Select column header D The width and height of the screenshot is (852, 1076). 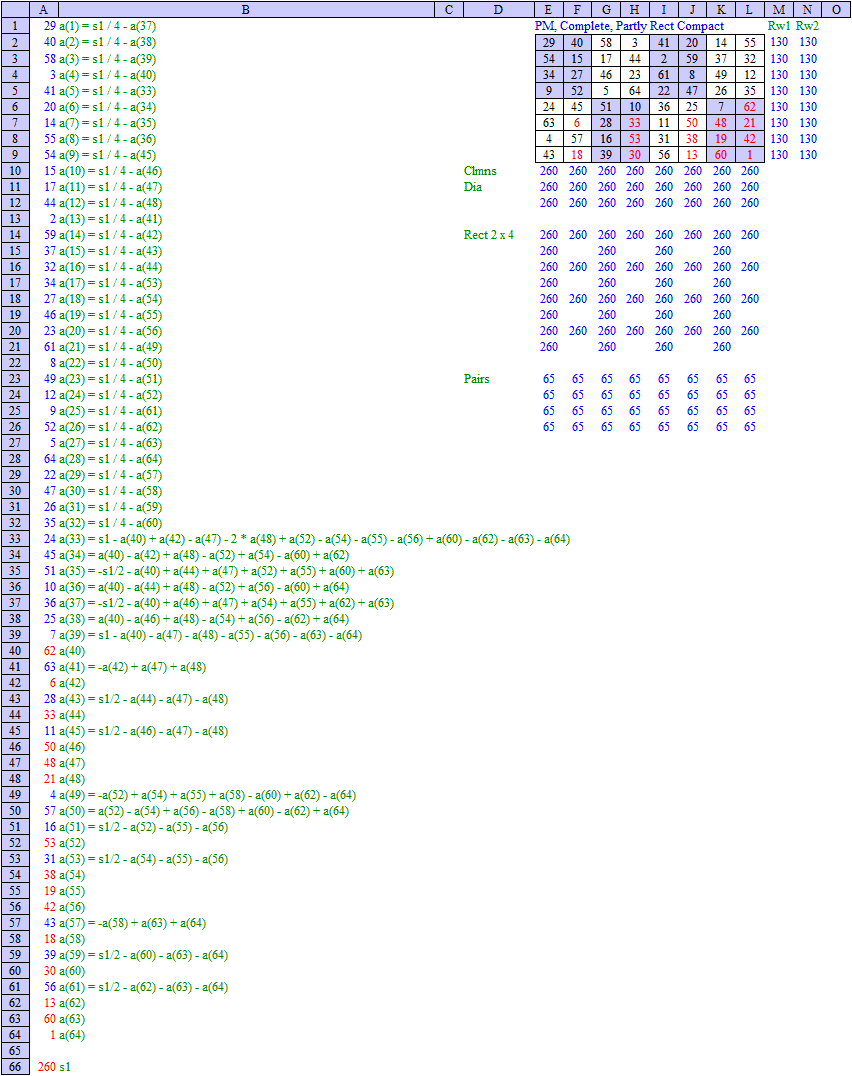click(x=498, y=10)
